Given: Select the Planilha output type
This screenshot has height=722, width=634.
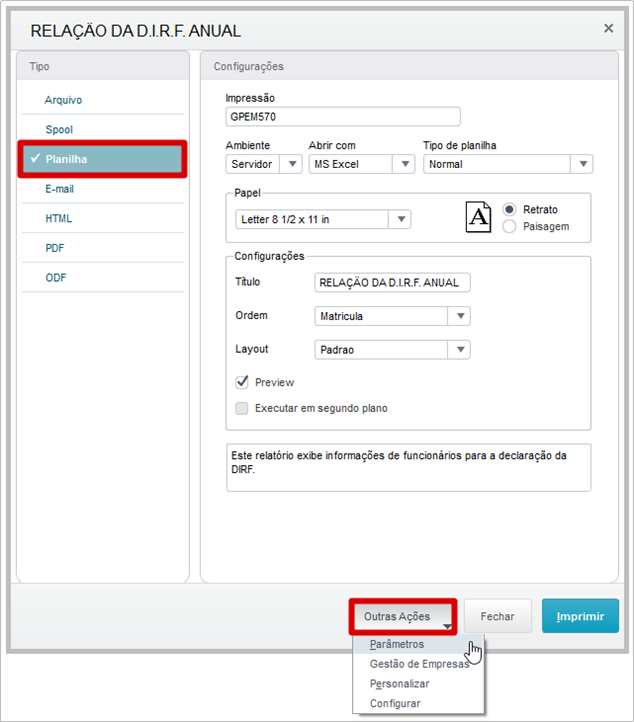Looking at the screenshot, I should tap(103, 159).
